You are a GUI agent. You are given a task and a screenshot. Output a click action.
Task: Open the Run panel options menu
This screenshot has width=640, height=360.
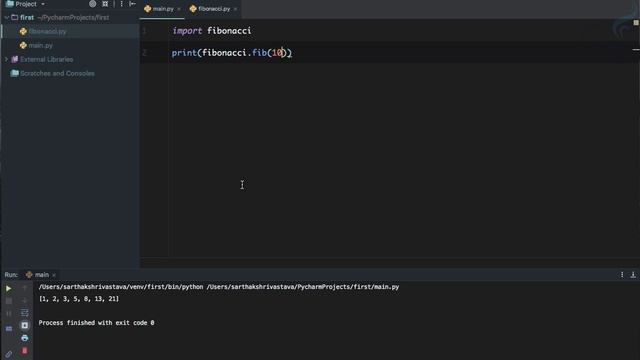[x=622, y=275]
